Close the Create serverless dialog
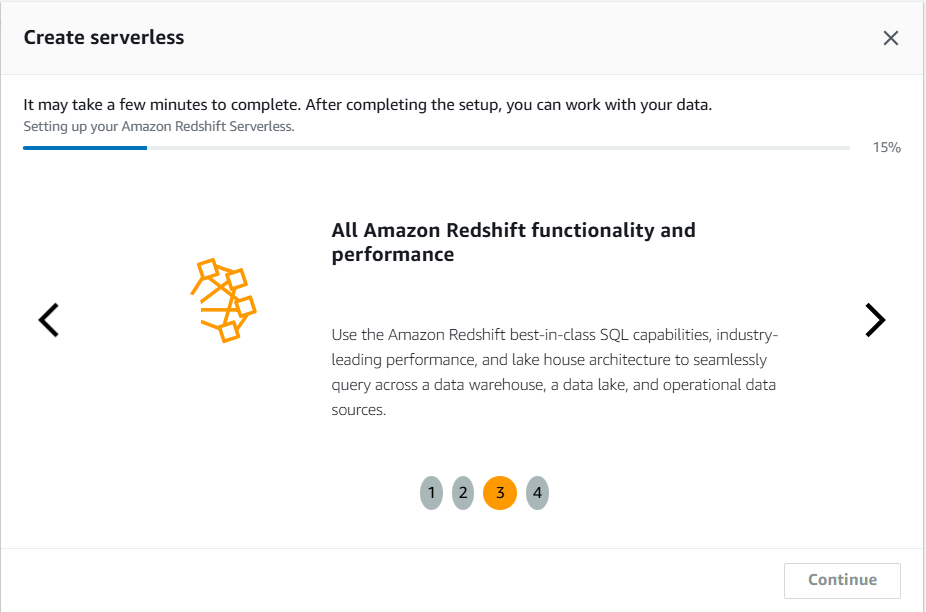Image resolution: width=926 pixels, height=612 pixels. [x=891, y=38]
